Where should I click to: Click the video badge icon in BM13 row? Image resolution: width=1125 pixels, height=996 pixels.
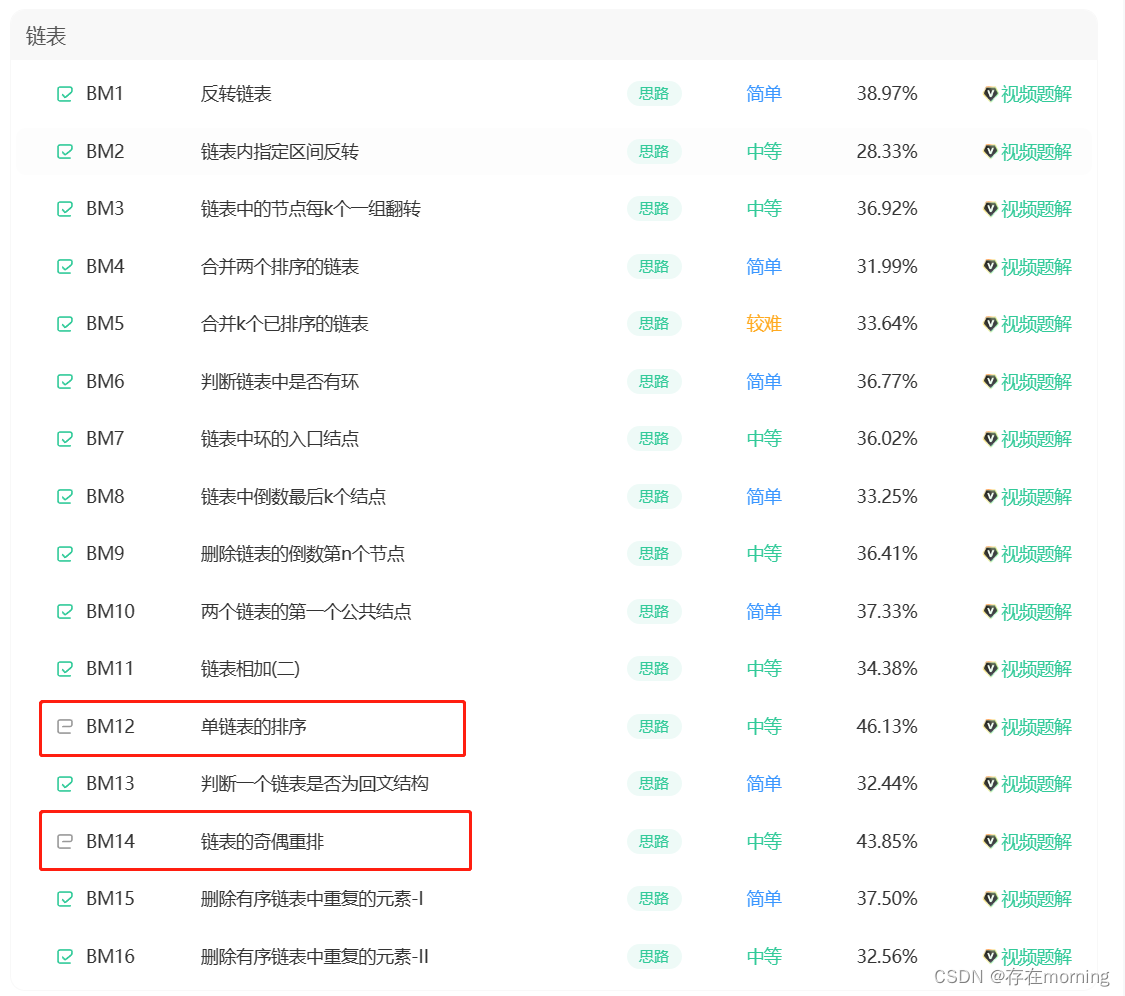click(990, 784)
